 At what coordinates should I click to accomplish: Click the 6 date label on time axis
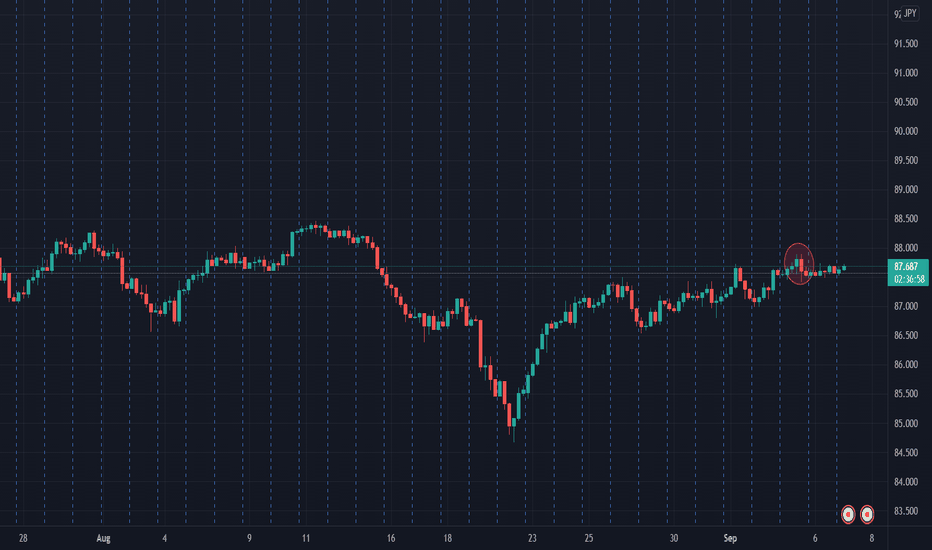(815, 538)
